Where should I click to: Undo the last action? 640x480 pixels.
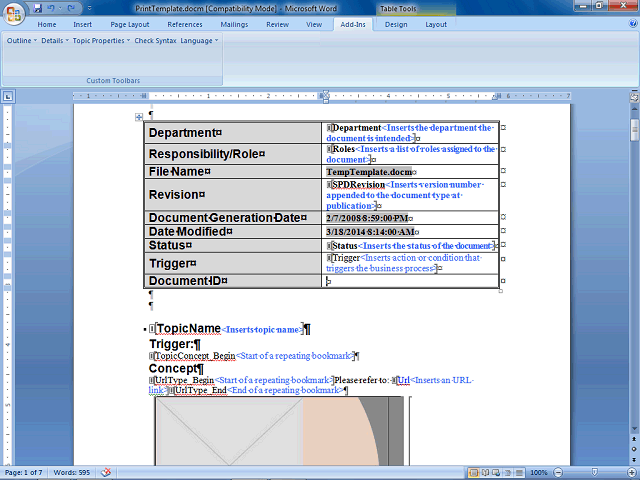51,8
